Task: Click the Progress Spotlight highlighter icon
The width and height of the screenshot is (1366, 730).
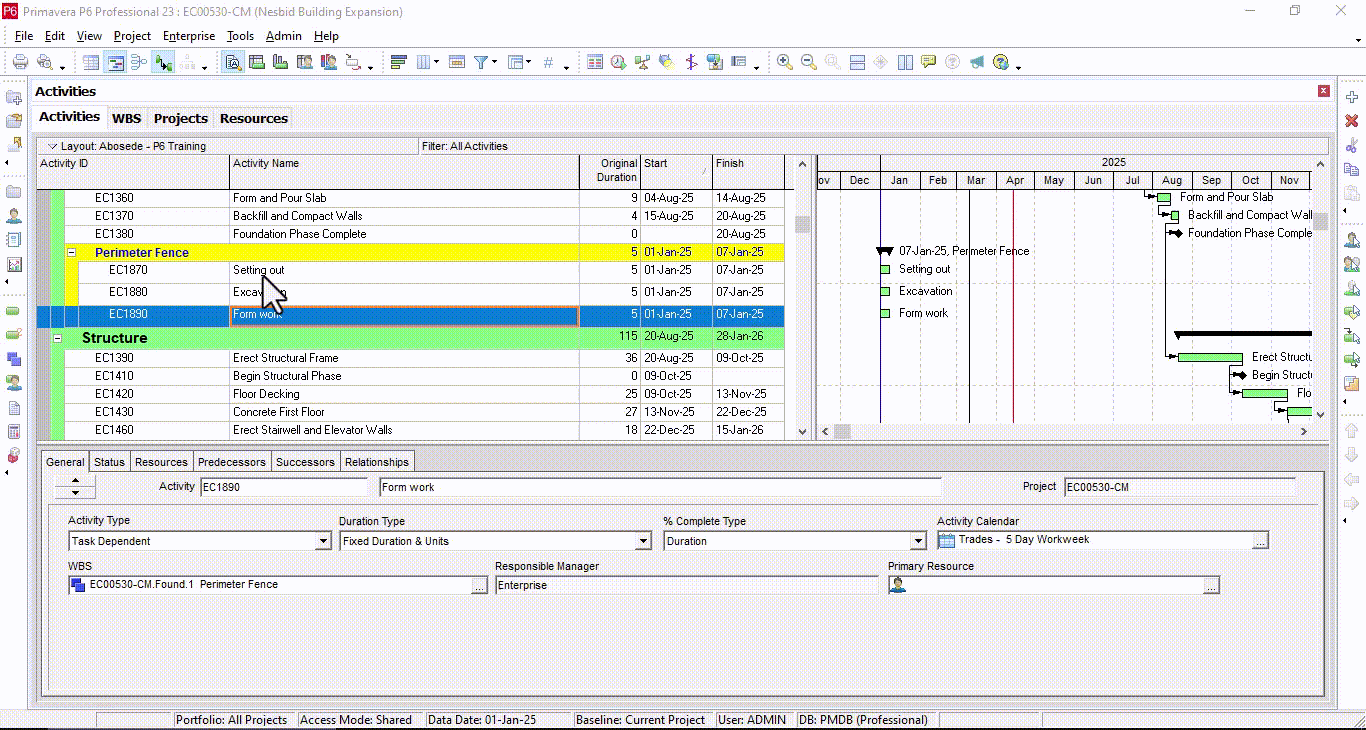Action: [x=667, y=62]
